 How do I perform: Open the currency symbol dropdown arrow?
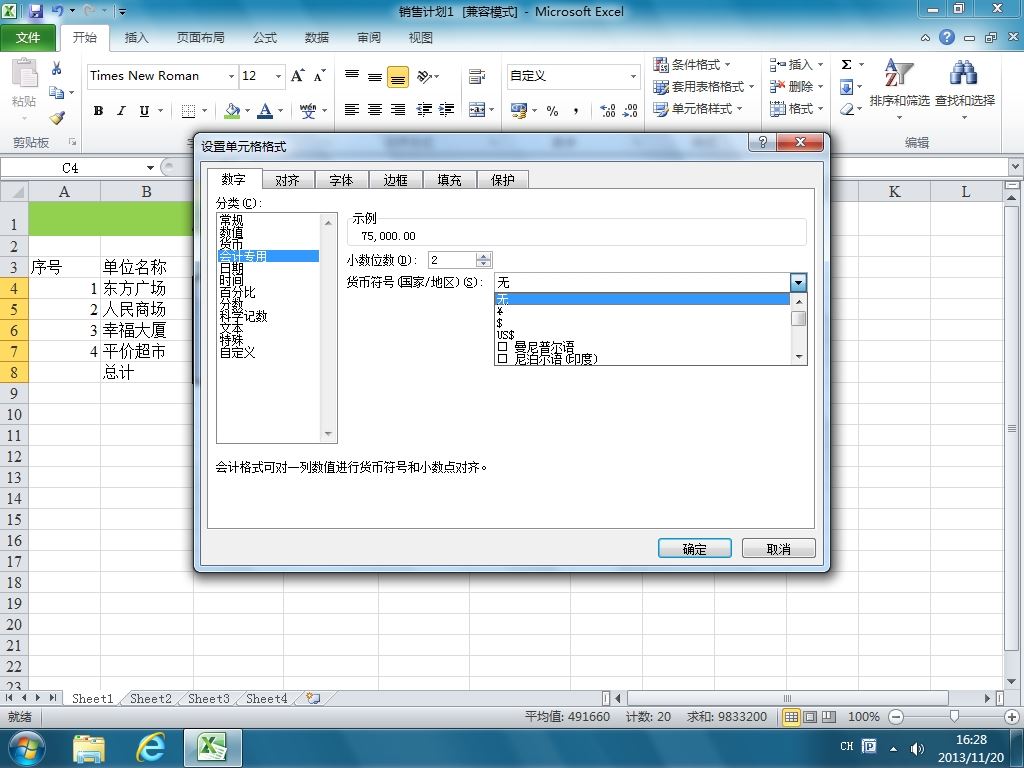click(798, 282)
